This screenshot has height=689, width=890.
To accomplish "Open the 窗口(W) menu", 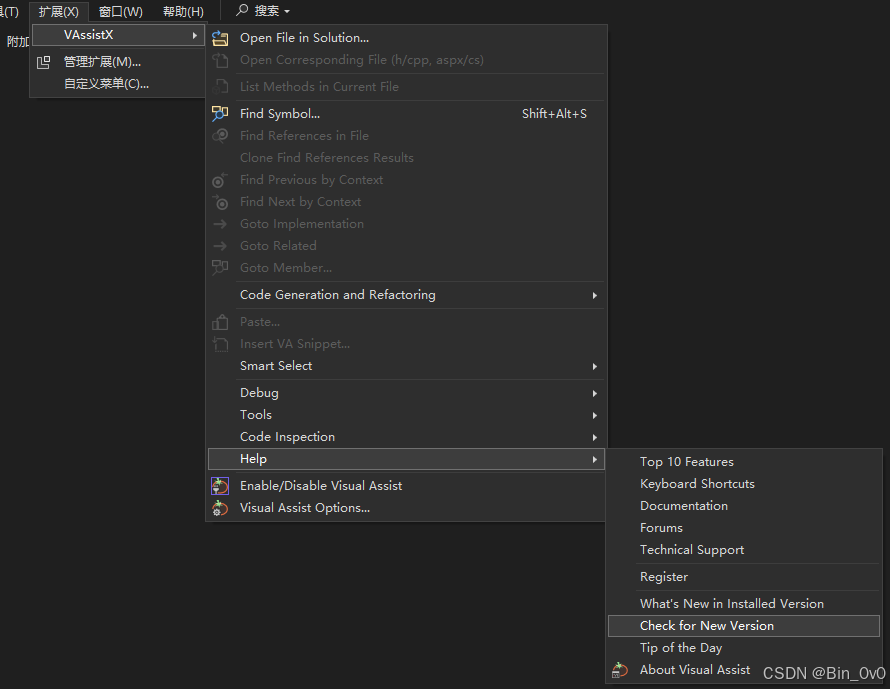I will tap(120, 11).
